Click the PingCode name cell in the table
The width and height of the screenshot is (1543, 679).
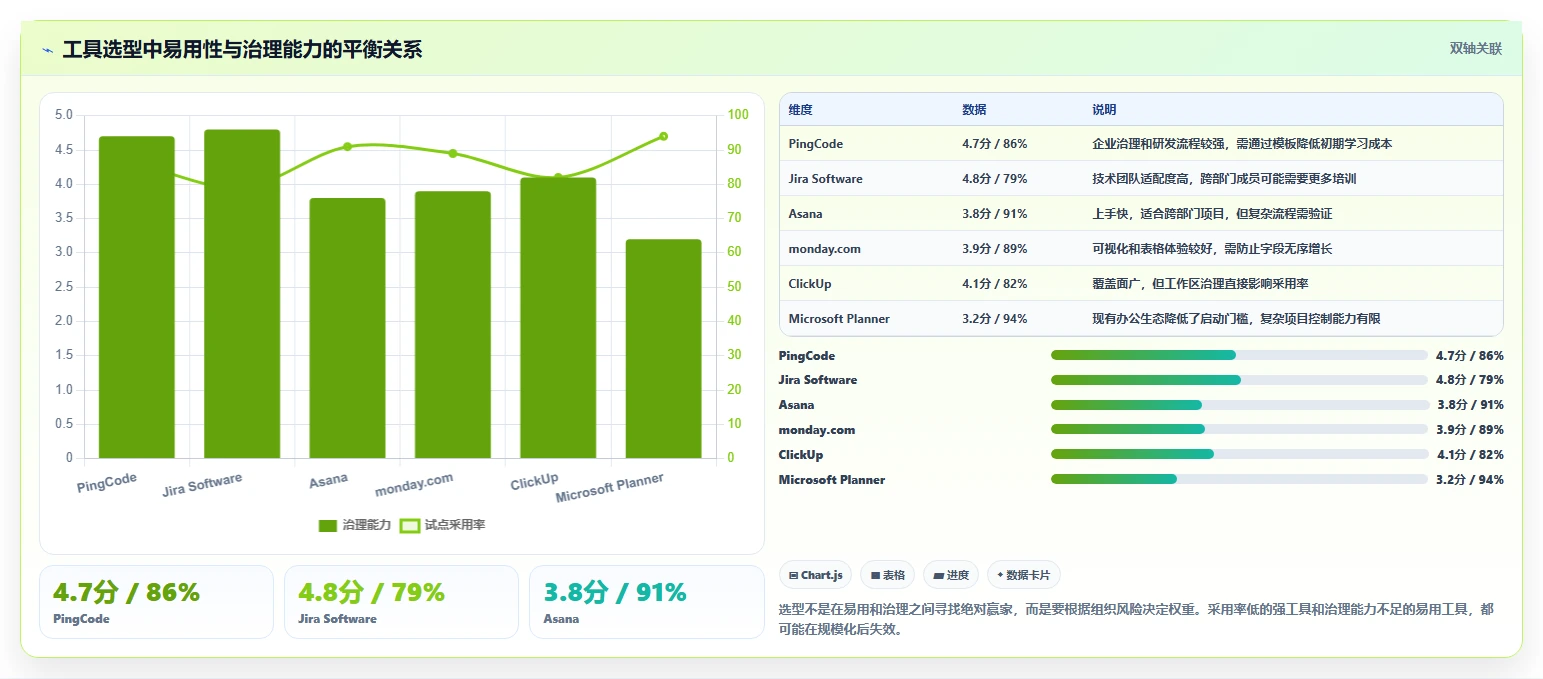tap(815, 144)
